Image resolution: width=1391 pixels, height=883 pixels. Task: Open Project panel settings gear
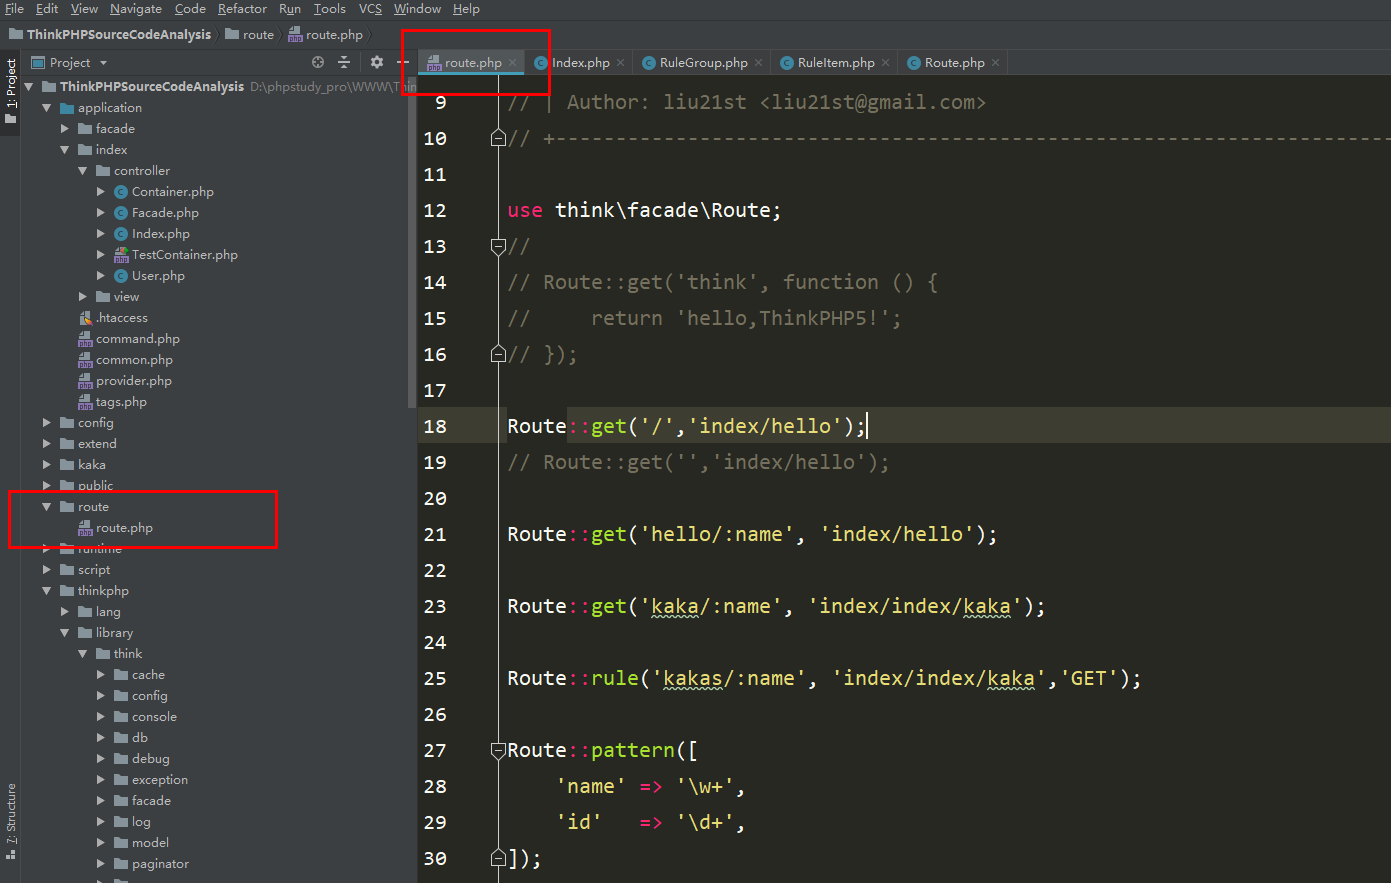pos(377,62)
